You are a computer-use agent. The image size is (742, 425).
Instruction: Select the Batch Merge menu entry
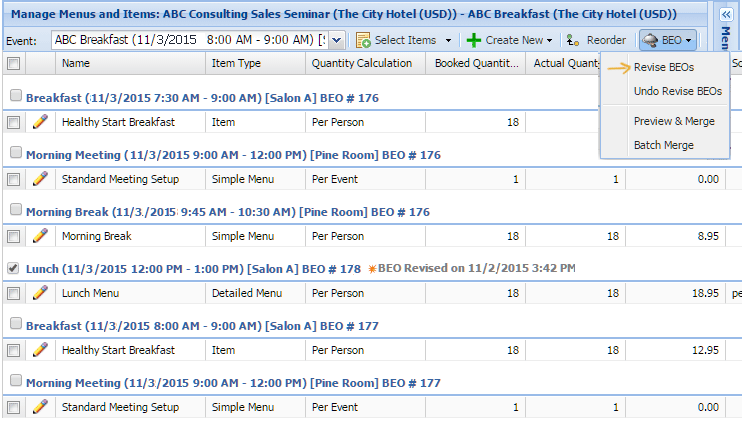pyautogui.click(x=664, y=145)
